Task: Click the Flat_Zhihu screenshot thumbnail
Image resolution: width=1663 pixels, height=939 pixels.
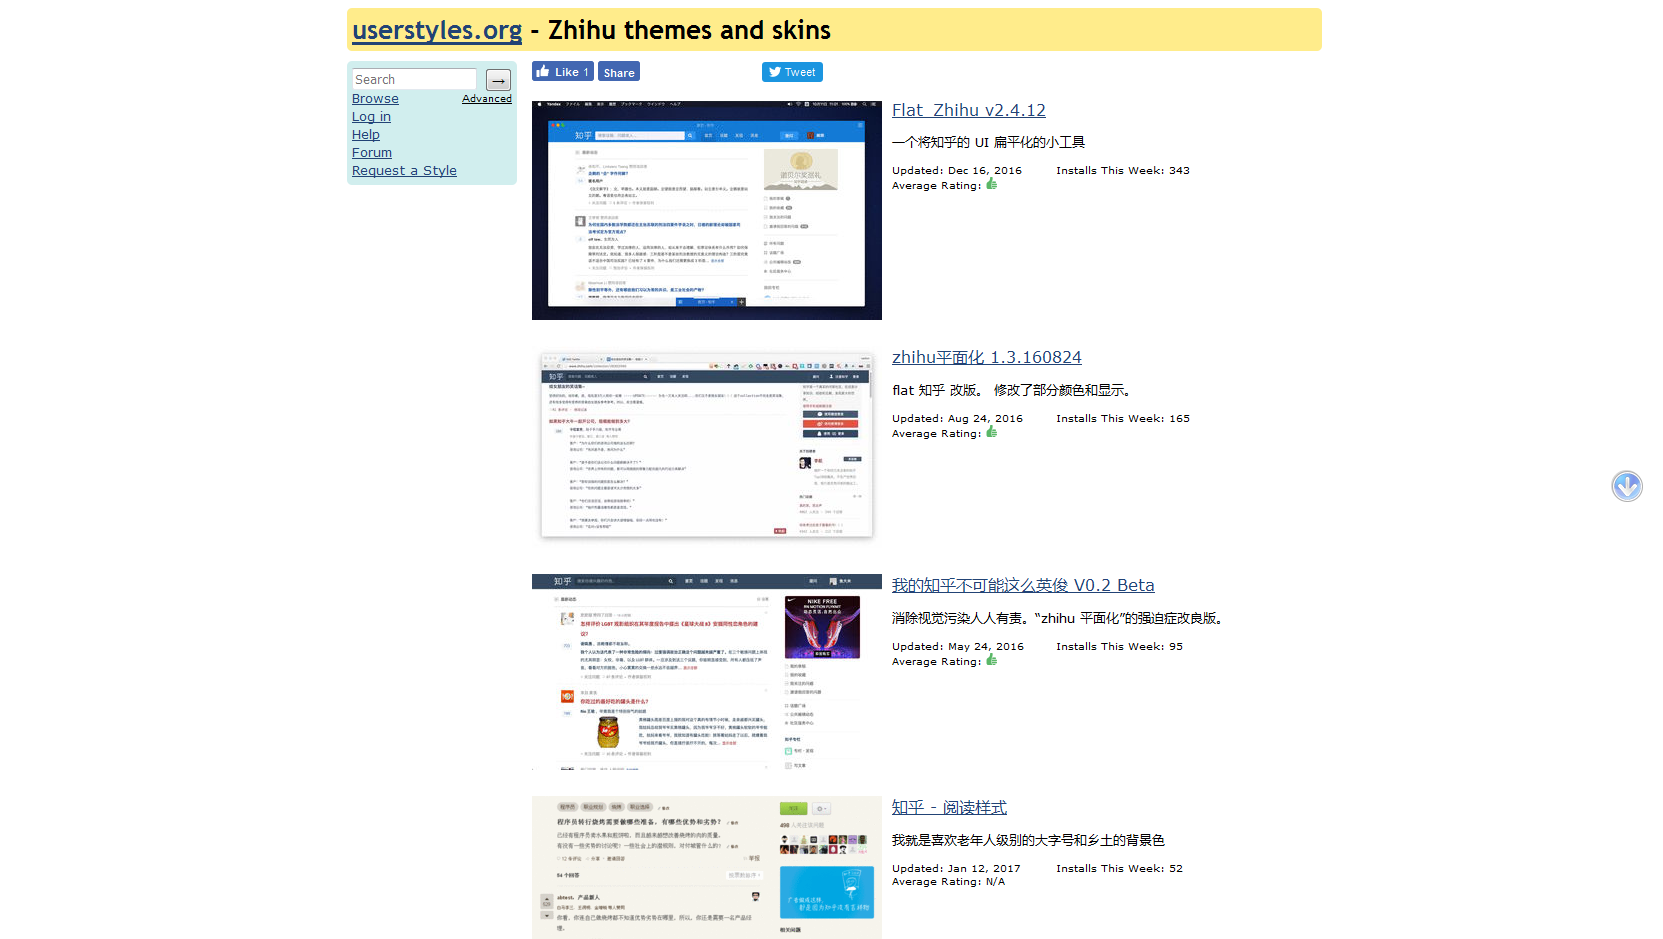Action: [x=707, y=210]
